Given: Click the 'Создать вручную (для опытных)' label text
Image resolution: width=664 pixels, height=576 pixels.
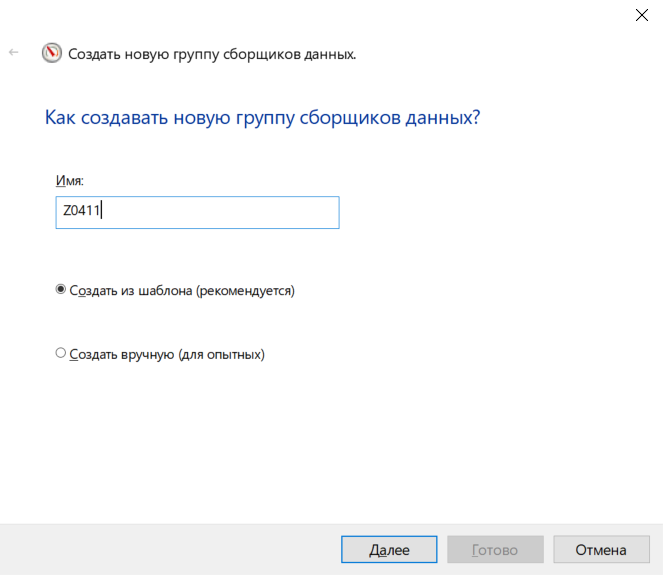Looking at the screenshot, I should [x=167, y=354].
